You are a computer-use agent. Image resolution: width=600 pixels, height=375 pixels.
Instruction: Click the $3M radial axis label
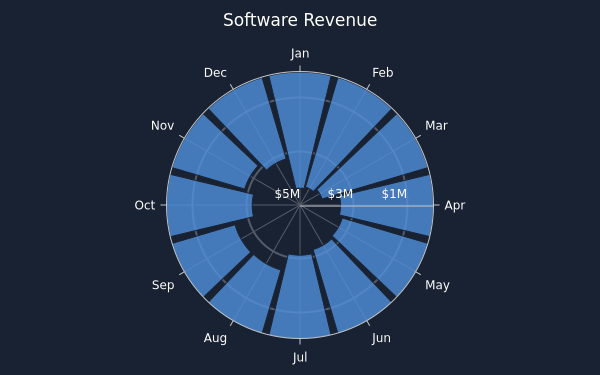coord(340,194)
